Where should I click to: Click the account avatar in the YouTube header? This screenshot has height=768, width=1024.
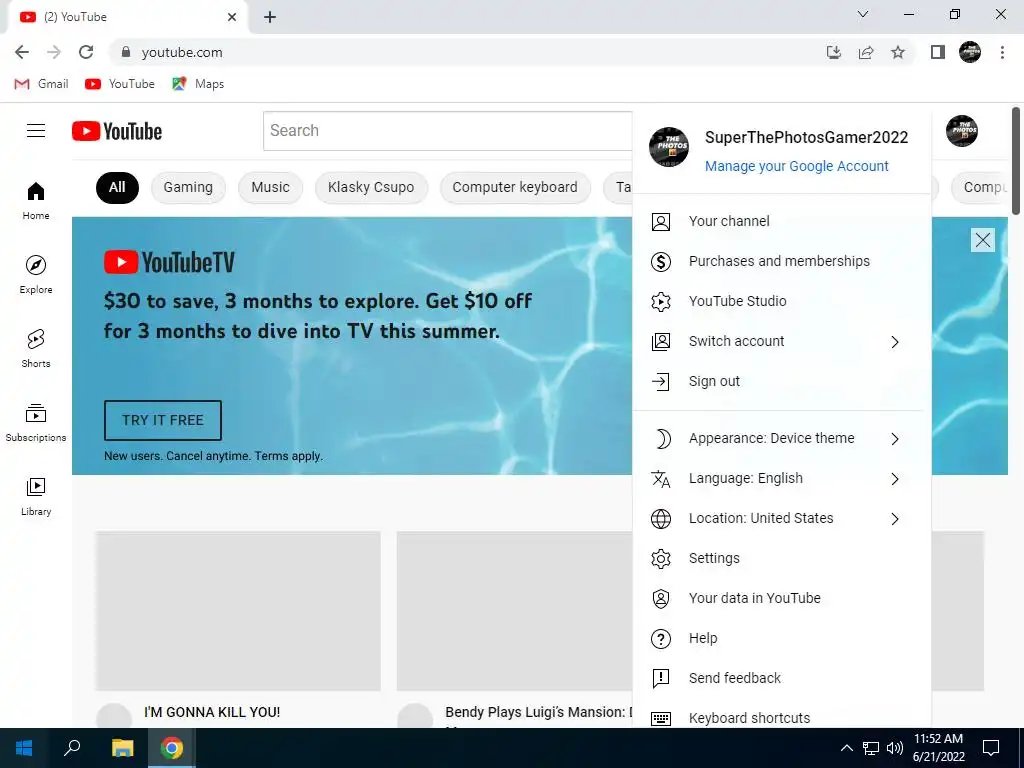(x=962, y=131)
